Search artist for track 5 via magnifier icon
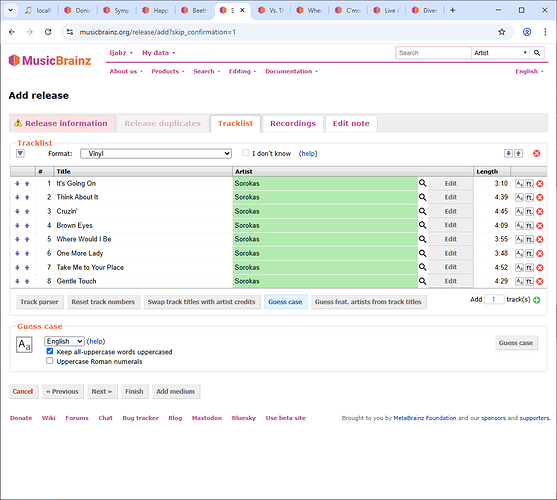Viewport: 557px width, 500px height. (x=422, y=239)
